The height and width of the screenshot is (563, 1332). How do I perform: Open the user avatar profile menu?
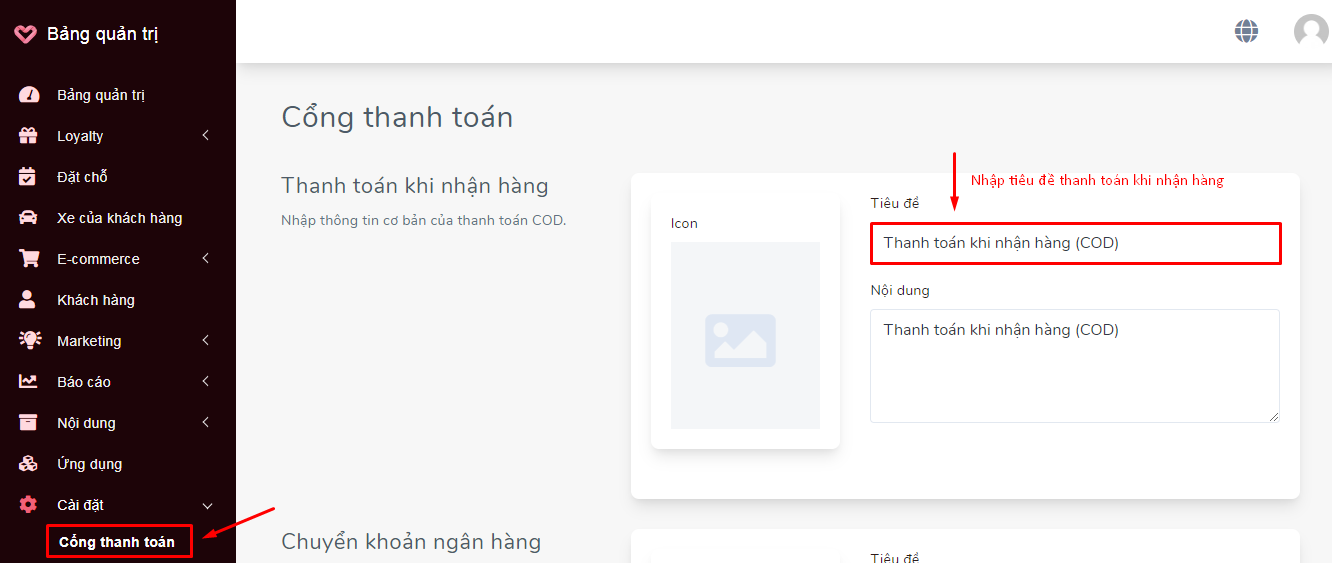pyautogui.click(x=1311, y=31)
